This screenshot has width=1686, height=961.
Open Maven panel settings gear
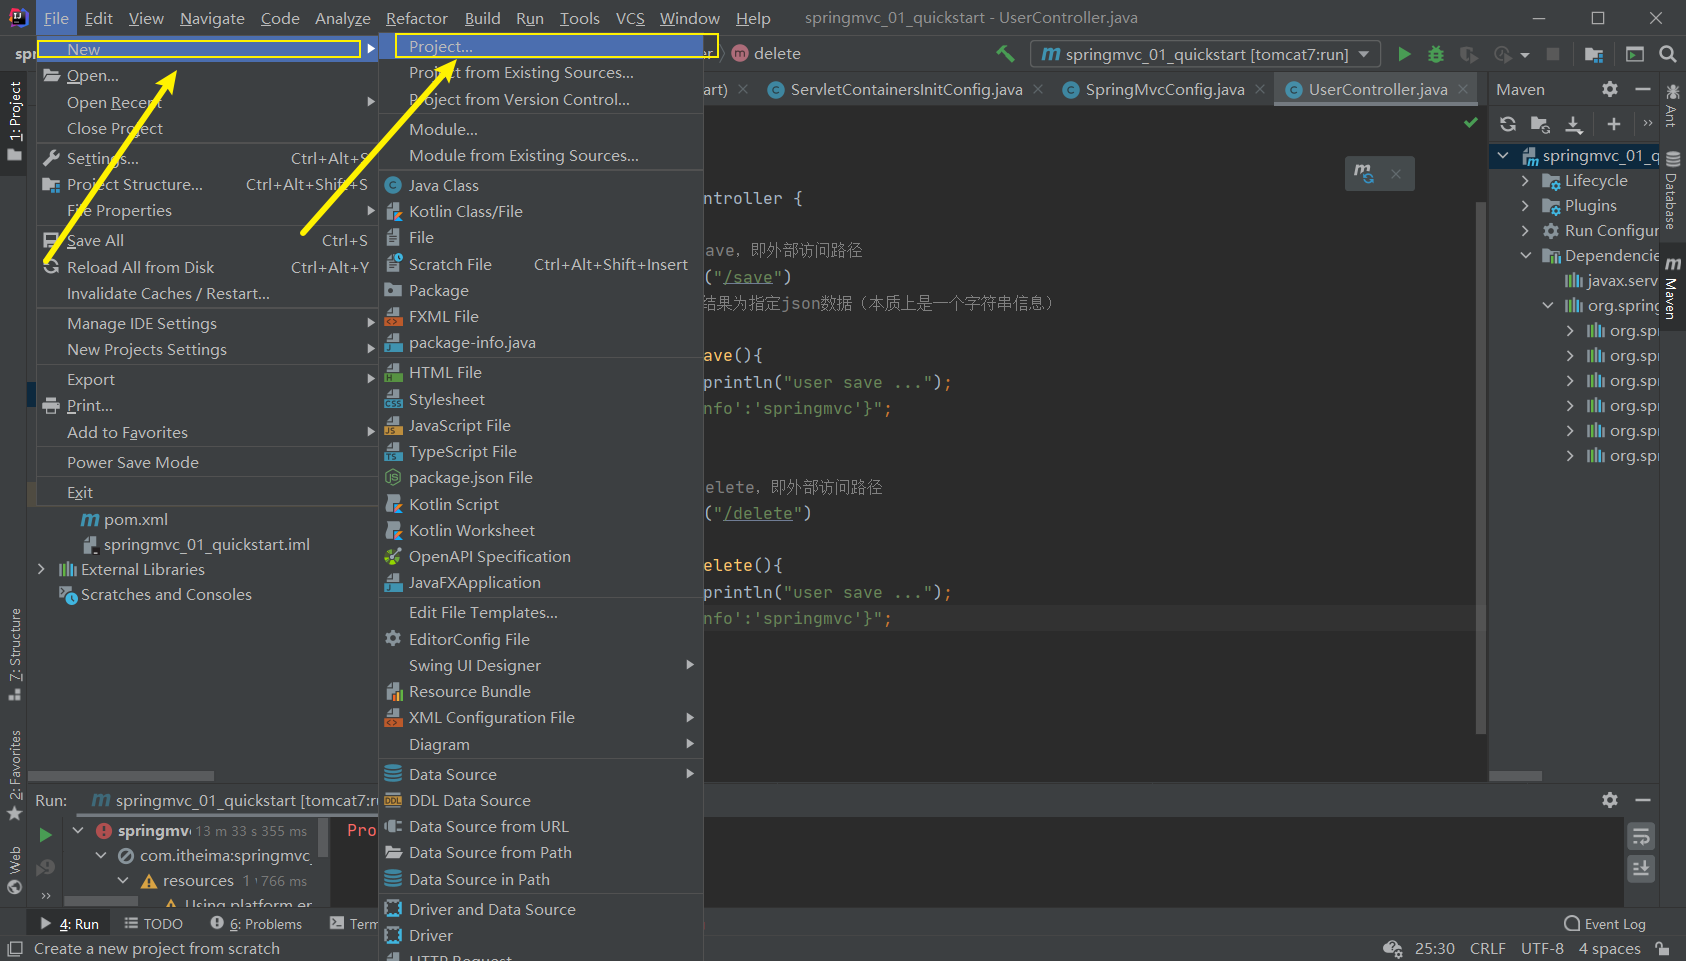click(x=1609, y=89)
